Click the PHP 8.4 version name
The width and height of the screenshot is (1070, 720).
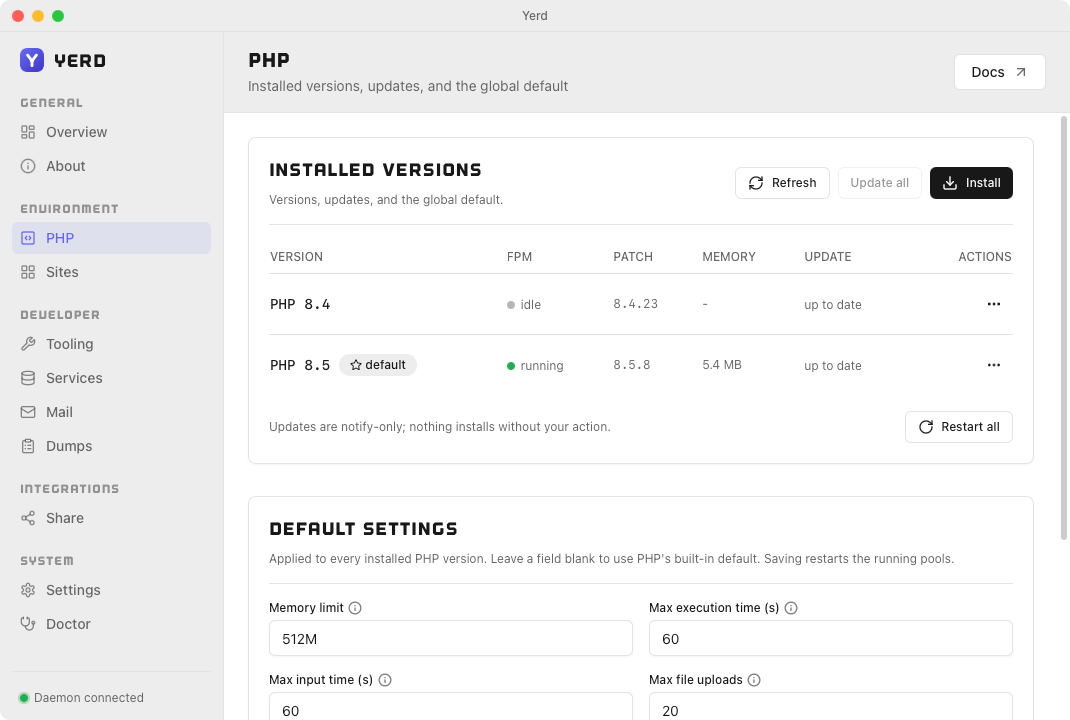[x=300, y=304]
